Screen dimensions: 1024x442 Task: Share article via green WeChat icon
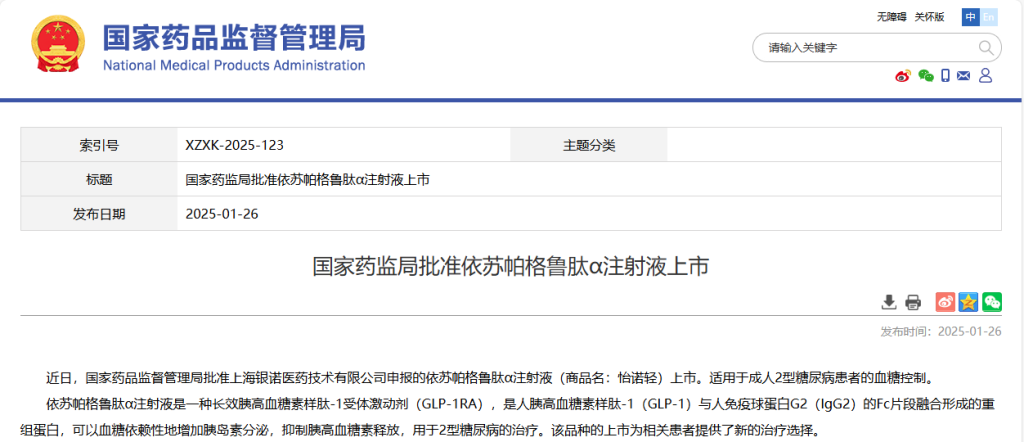click(992, 302)
